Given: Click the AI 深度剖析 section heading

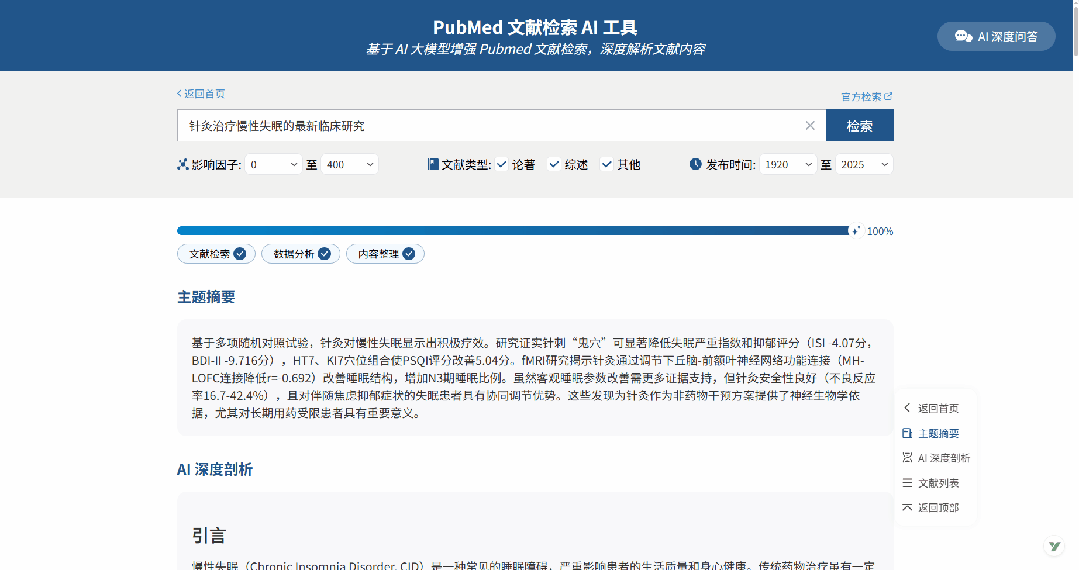Looking at the screenshot, I should [215, 469].
